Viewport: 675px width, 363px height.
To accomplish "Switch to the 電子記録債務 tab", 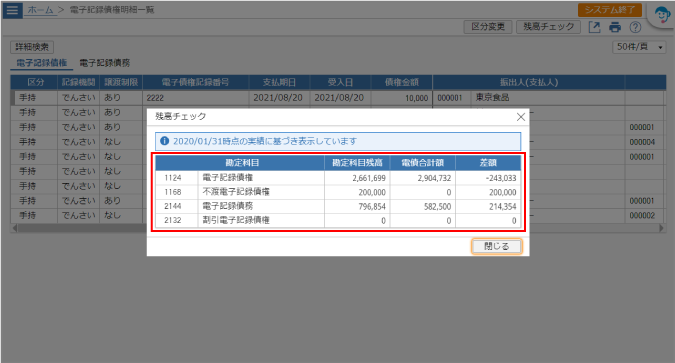I will click(x=105, y=63).
